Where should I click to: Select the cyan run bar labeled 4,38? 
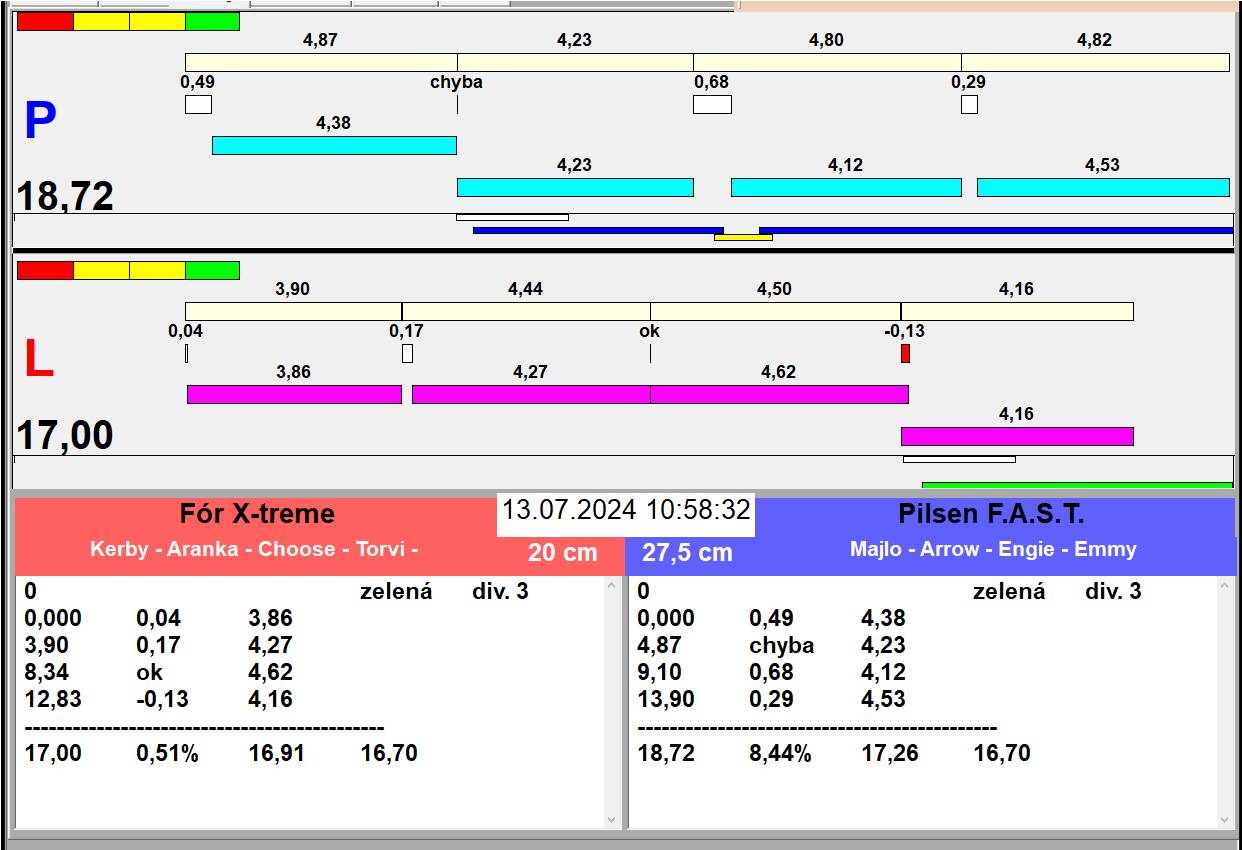tap(334, 145)
